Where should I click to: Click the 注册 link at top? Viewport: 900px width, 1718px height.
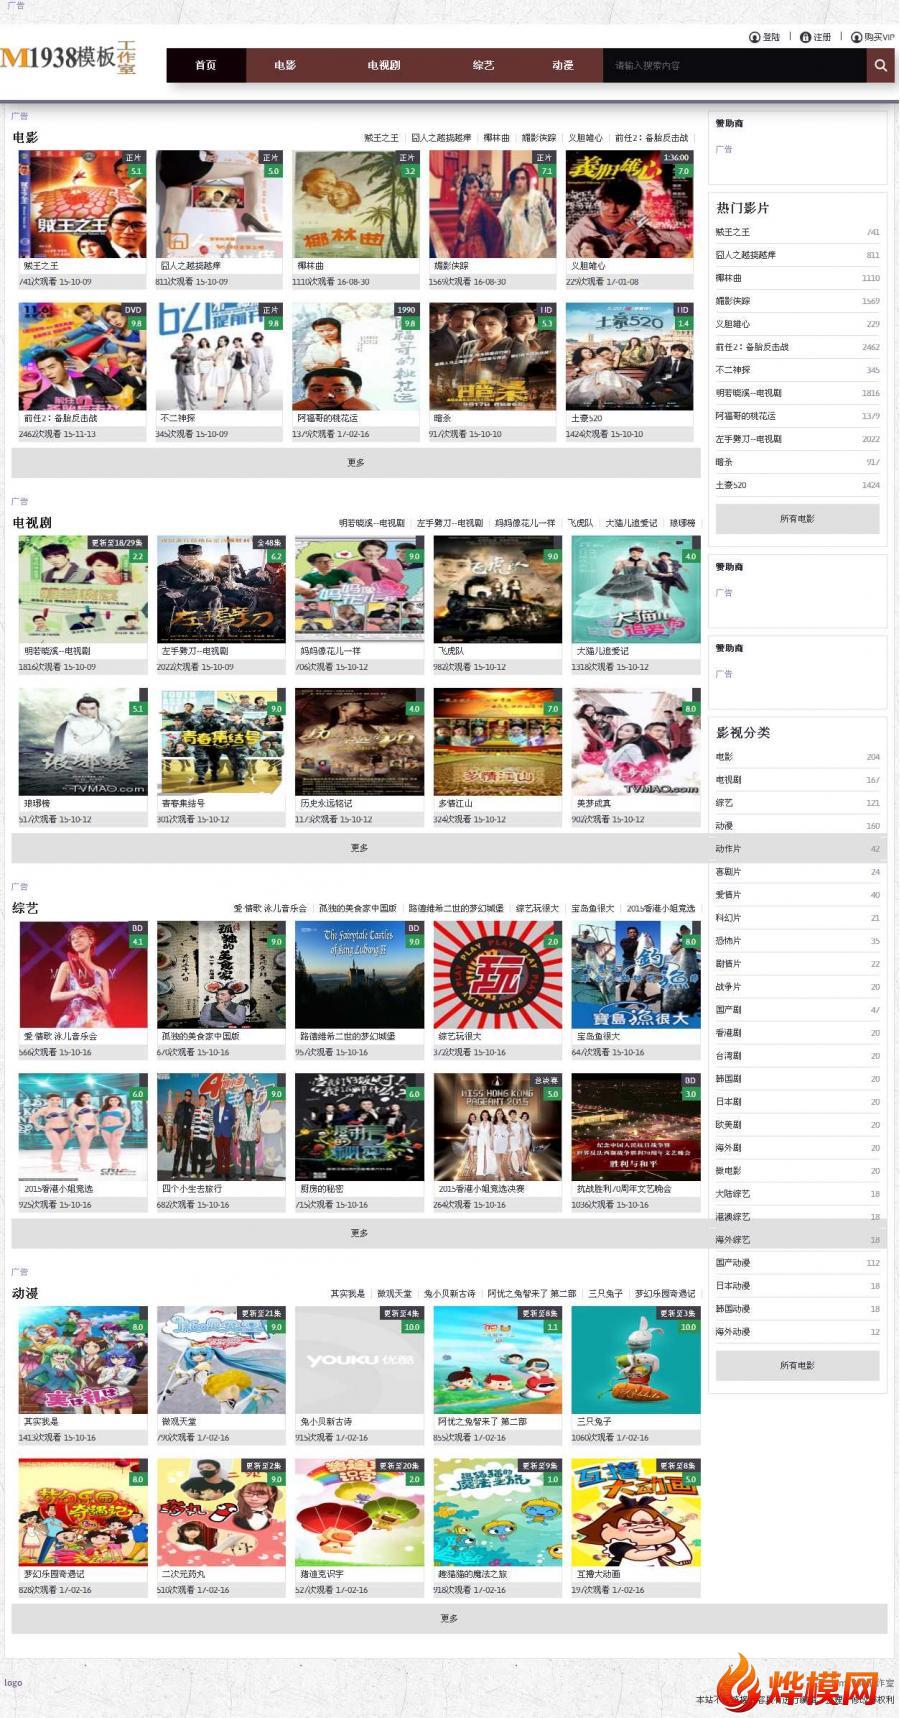822,37
